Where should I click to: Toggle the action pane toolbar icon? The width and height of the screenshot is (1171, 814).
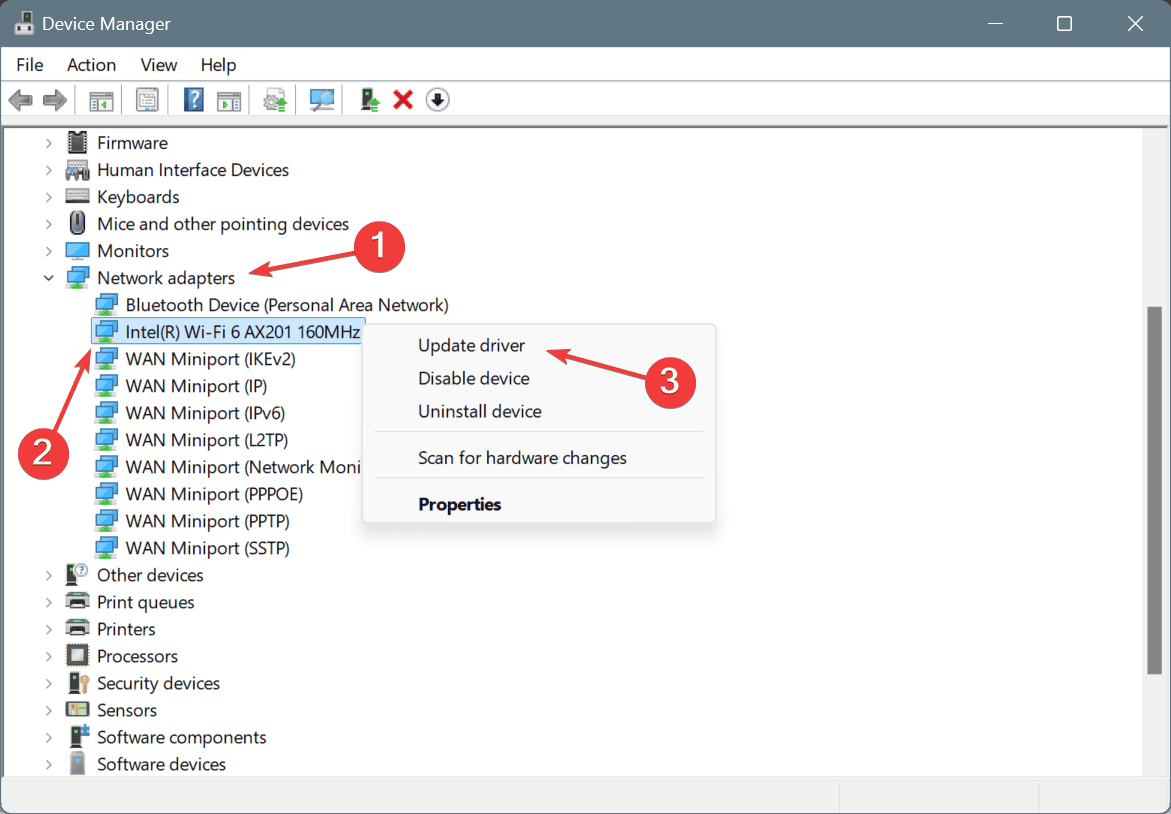(x=229, y=100)
